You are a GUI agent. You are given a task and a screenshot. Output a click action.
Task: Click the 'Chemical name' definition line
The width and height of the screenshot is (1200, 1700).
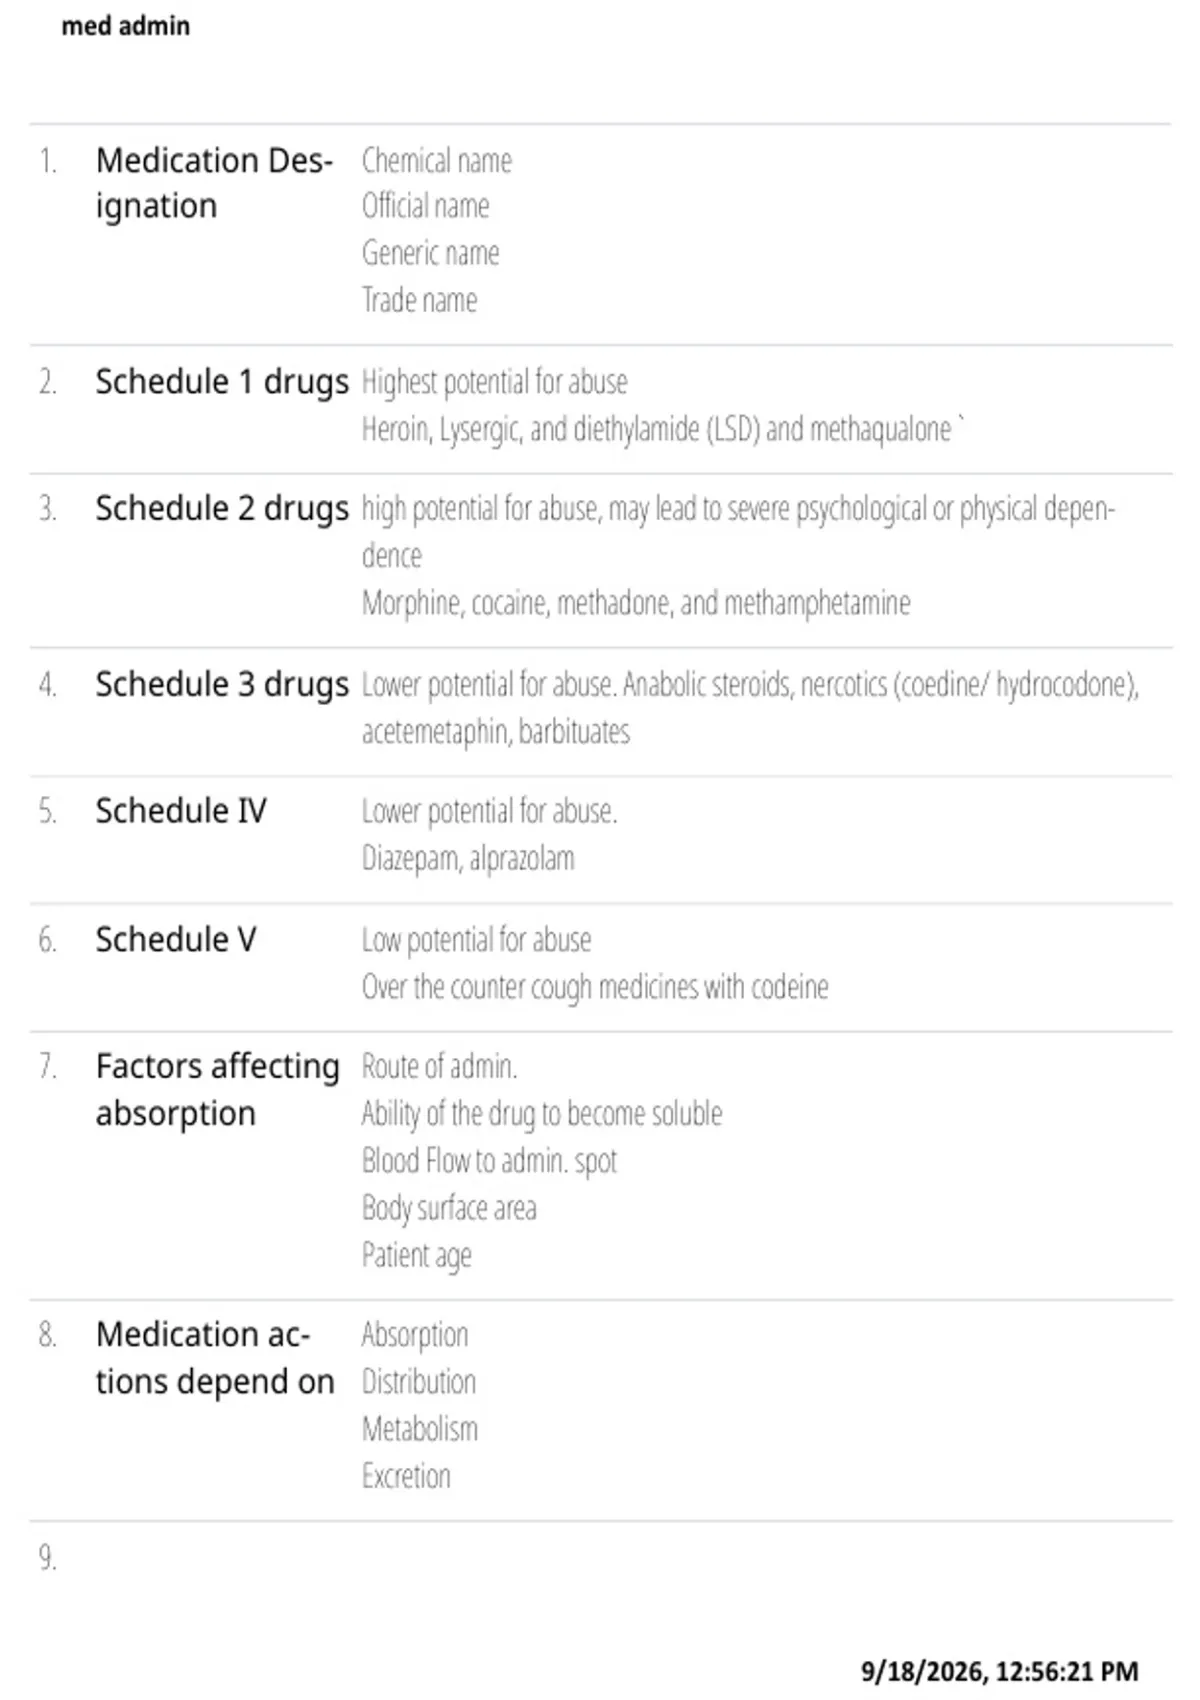pyautogui.click(x=436, y=161)
